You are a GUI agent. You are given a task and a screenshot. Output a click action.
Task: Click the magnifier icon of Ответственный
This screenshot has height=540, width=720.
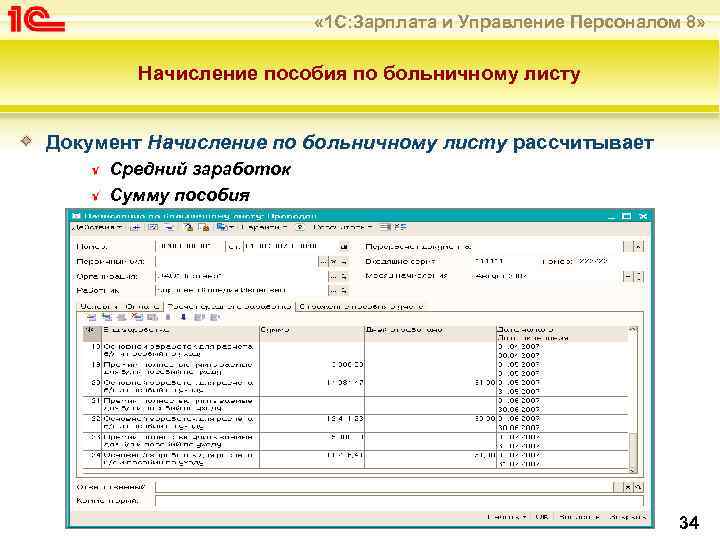pos(639,487)
